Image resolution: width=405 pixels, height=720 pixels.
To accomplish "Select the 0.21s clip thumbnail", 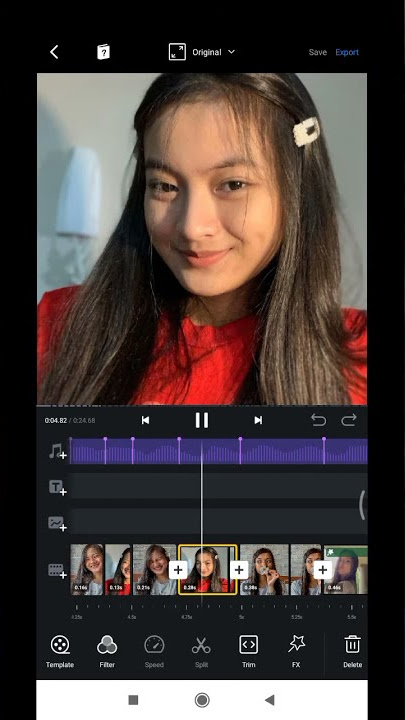I will [154, 569].
